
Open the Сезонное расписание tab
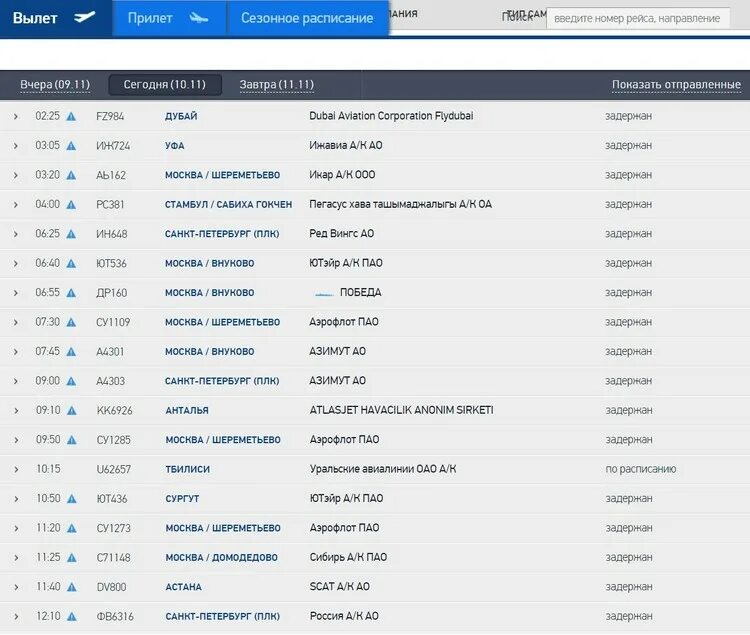click(x=307, y=18)
